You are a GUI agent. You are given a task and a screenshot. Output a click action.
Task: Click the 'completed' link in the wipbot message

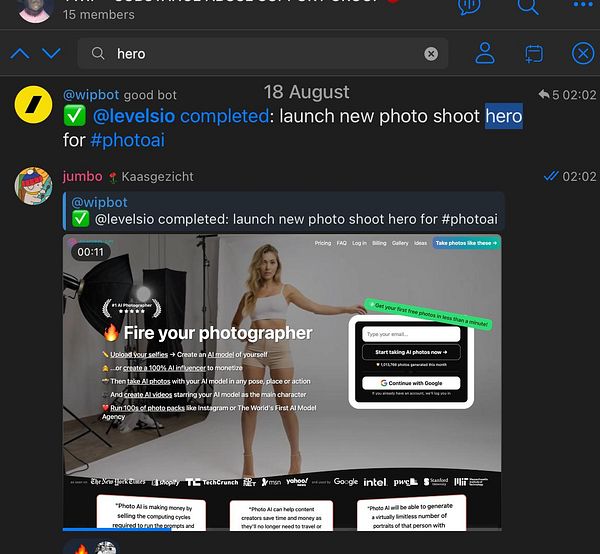click(225, 116)
